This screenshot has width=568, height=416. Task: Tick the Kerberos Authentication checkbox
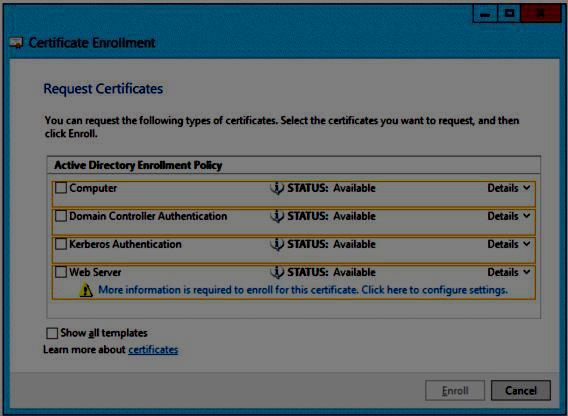[x=61, y=244]
